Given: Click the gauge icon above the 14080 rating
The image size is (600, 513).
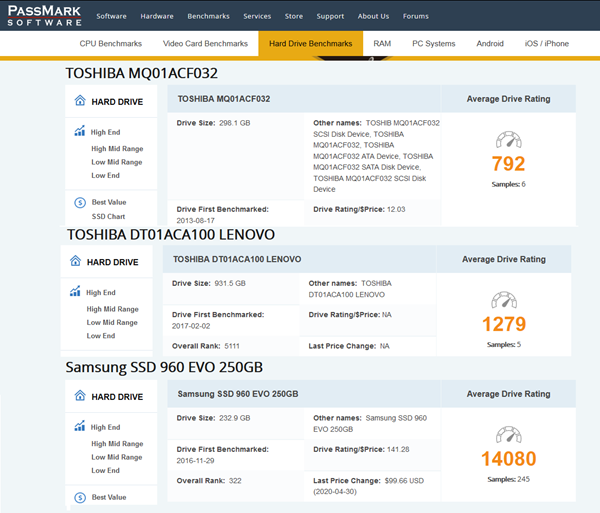Looking at the screenshot, I should pos(508,435).
